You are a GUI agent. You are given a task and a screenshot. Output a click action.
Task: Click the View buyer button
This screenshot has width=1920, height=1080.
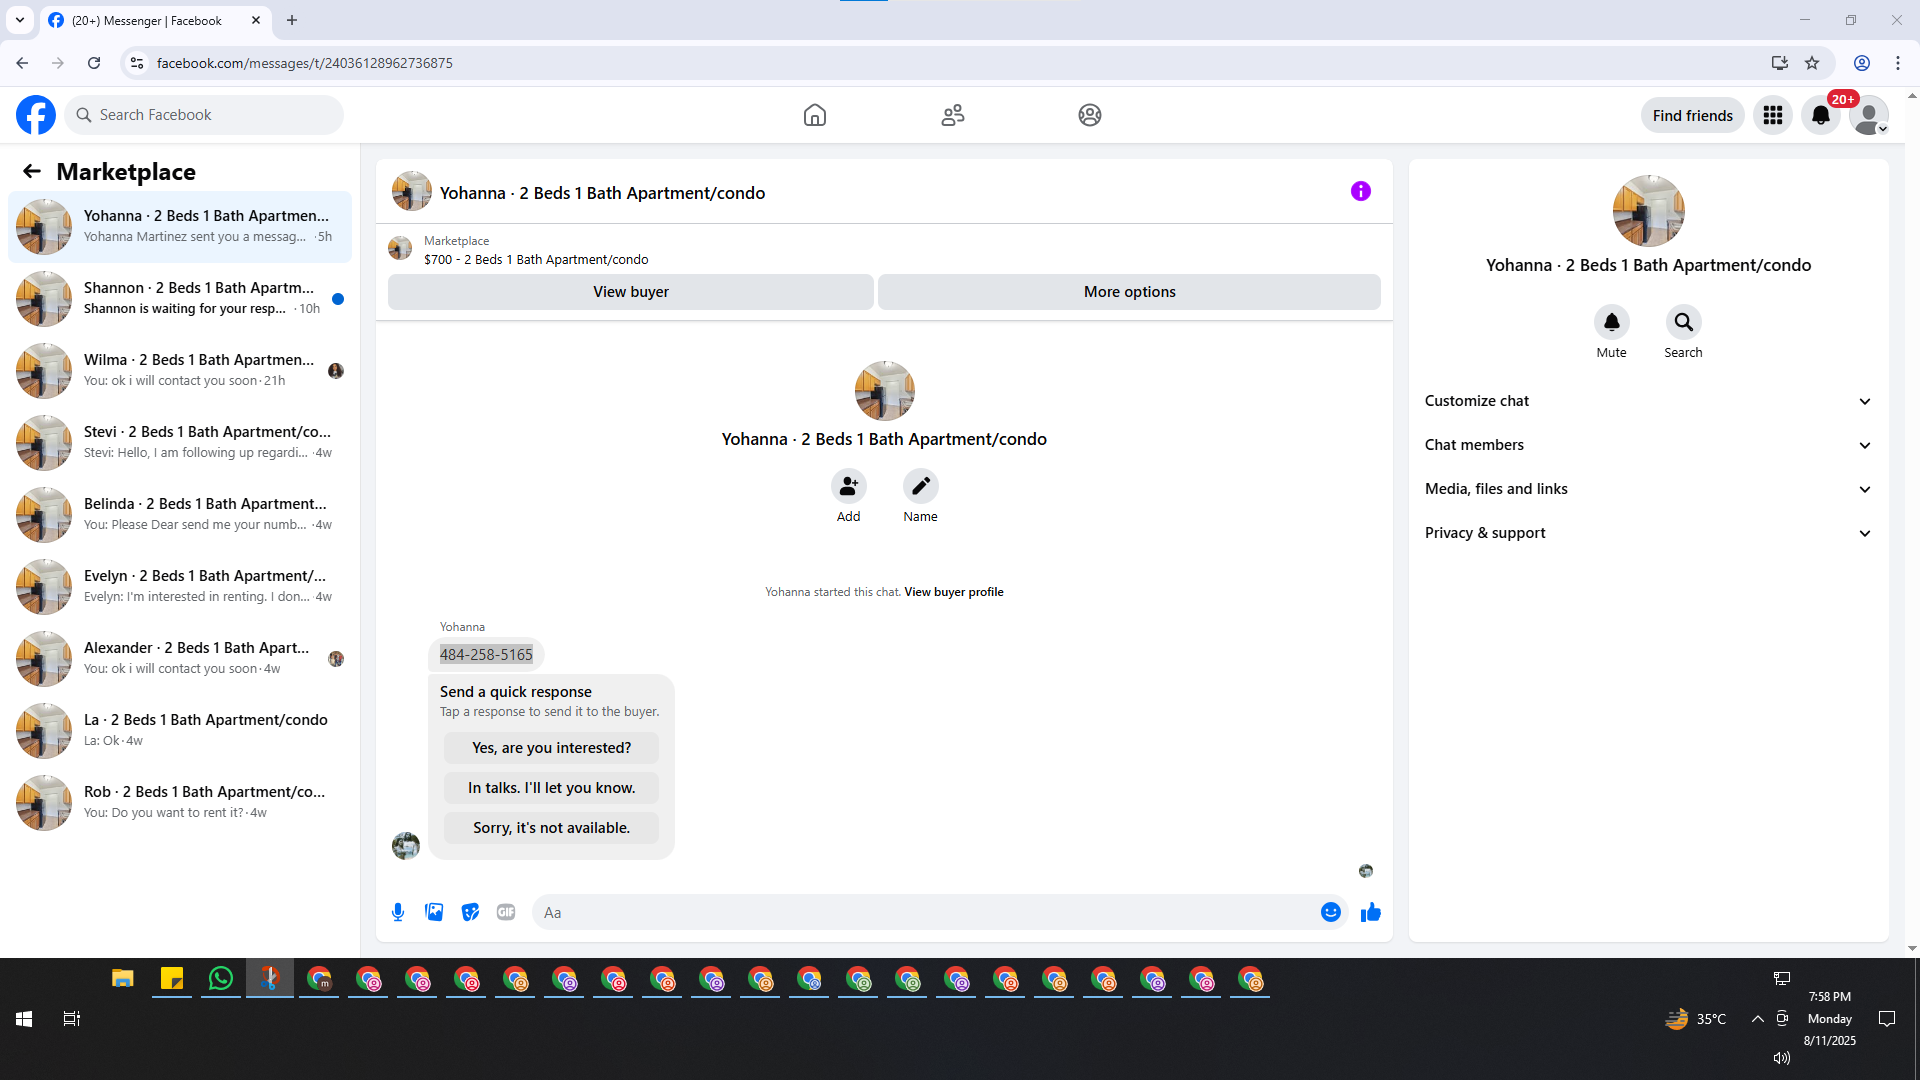[x=630, y=292]
